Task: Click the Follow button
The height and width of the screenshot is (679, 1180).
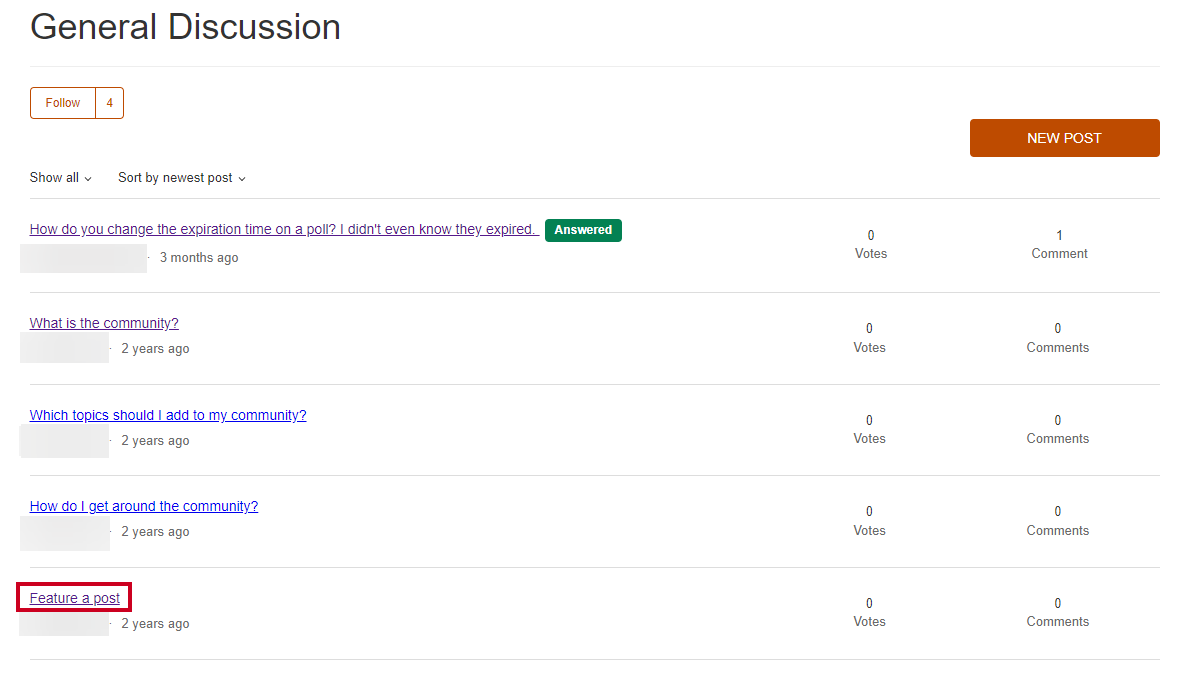Action: coord(62,103)
